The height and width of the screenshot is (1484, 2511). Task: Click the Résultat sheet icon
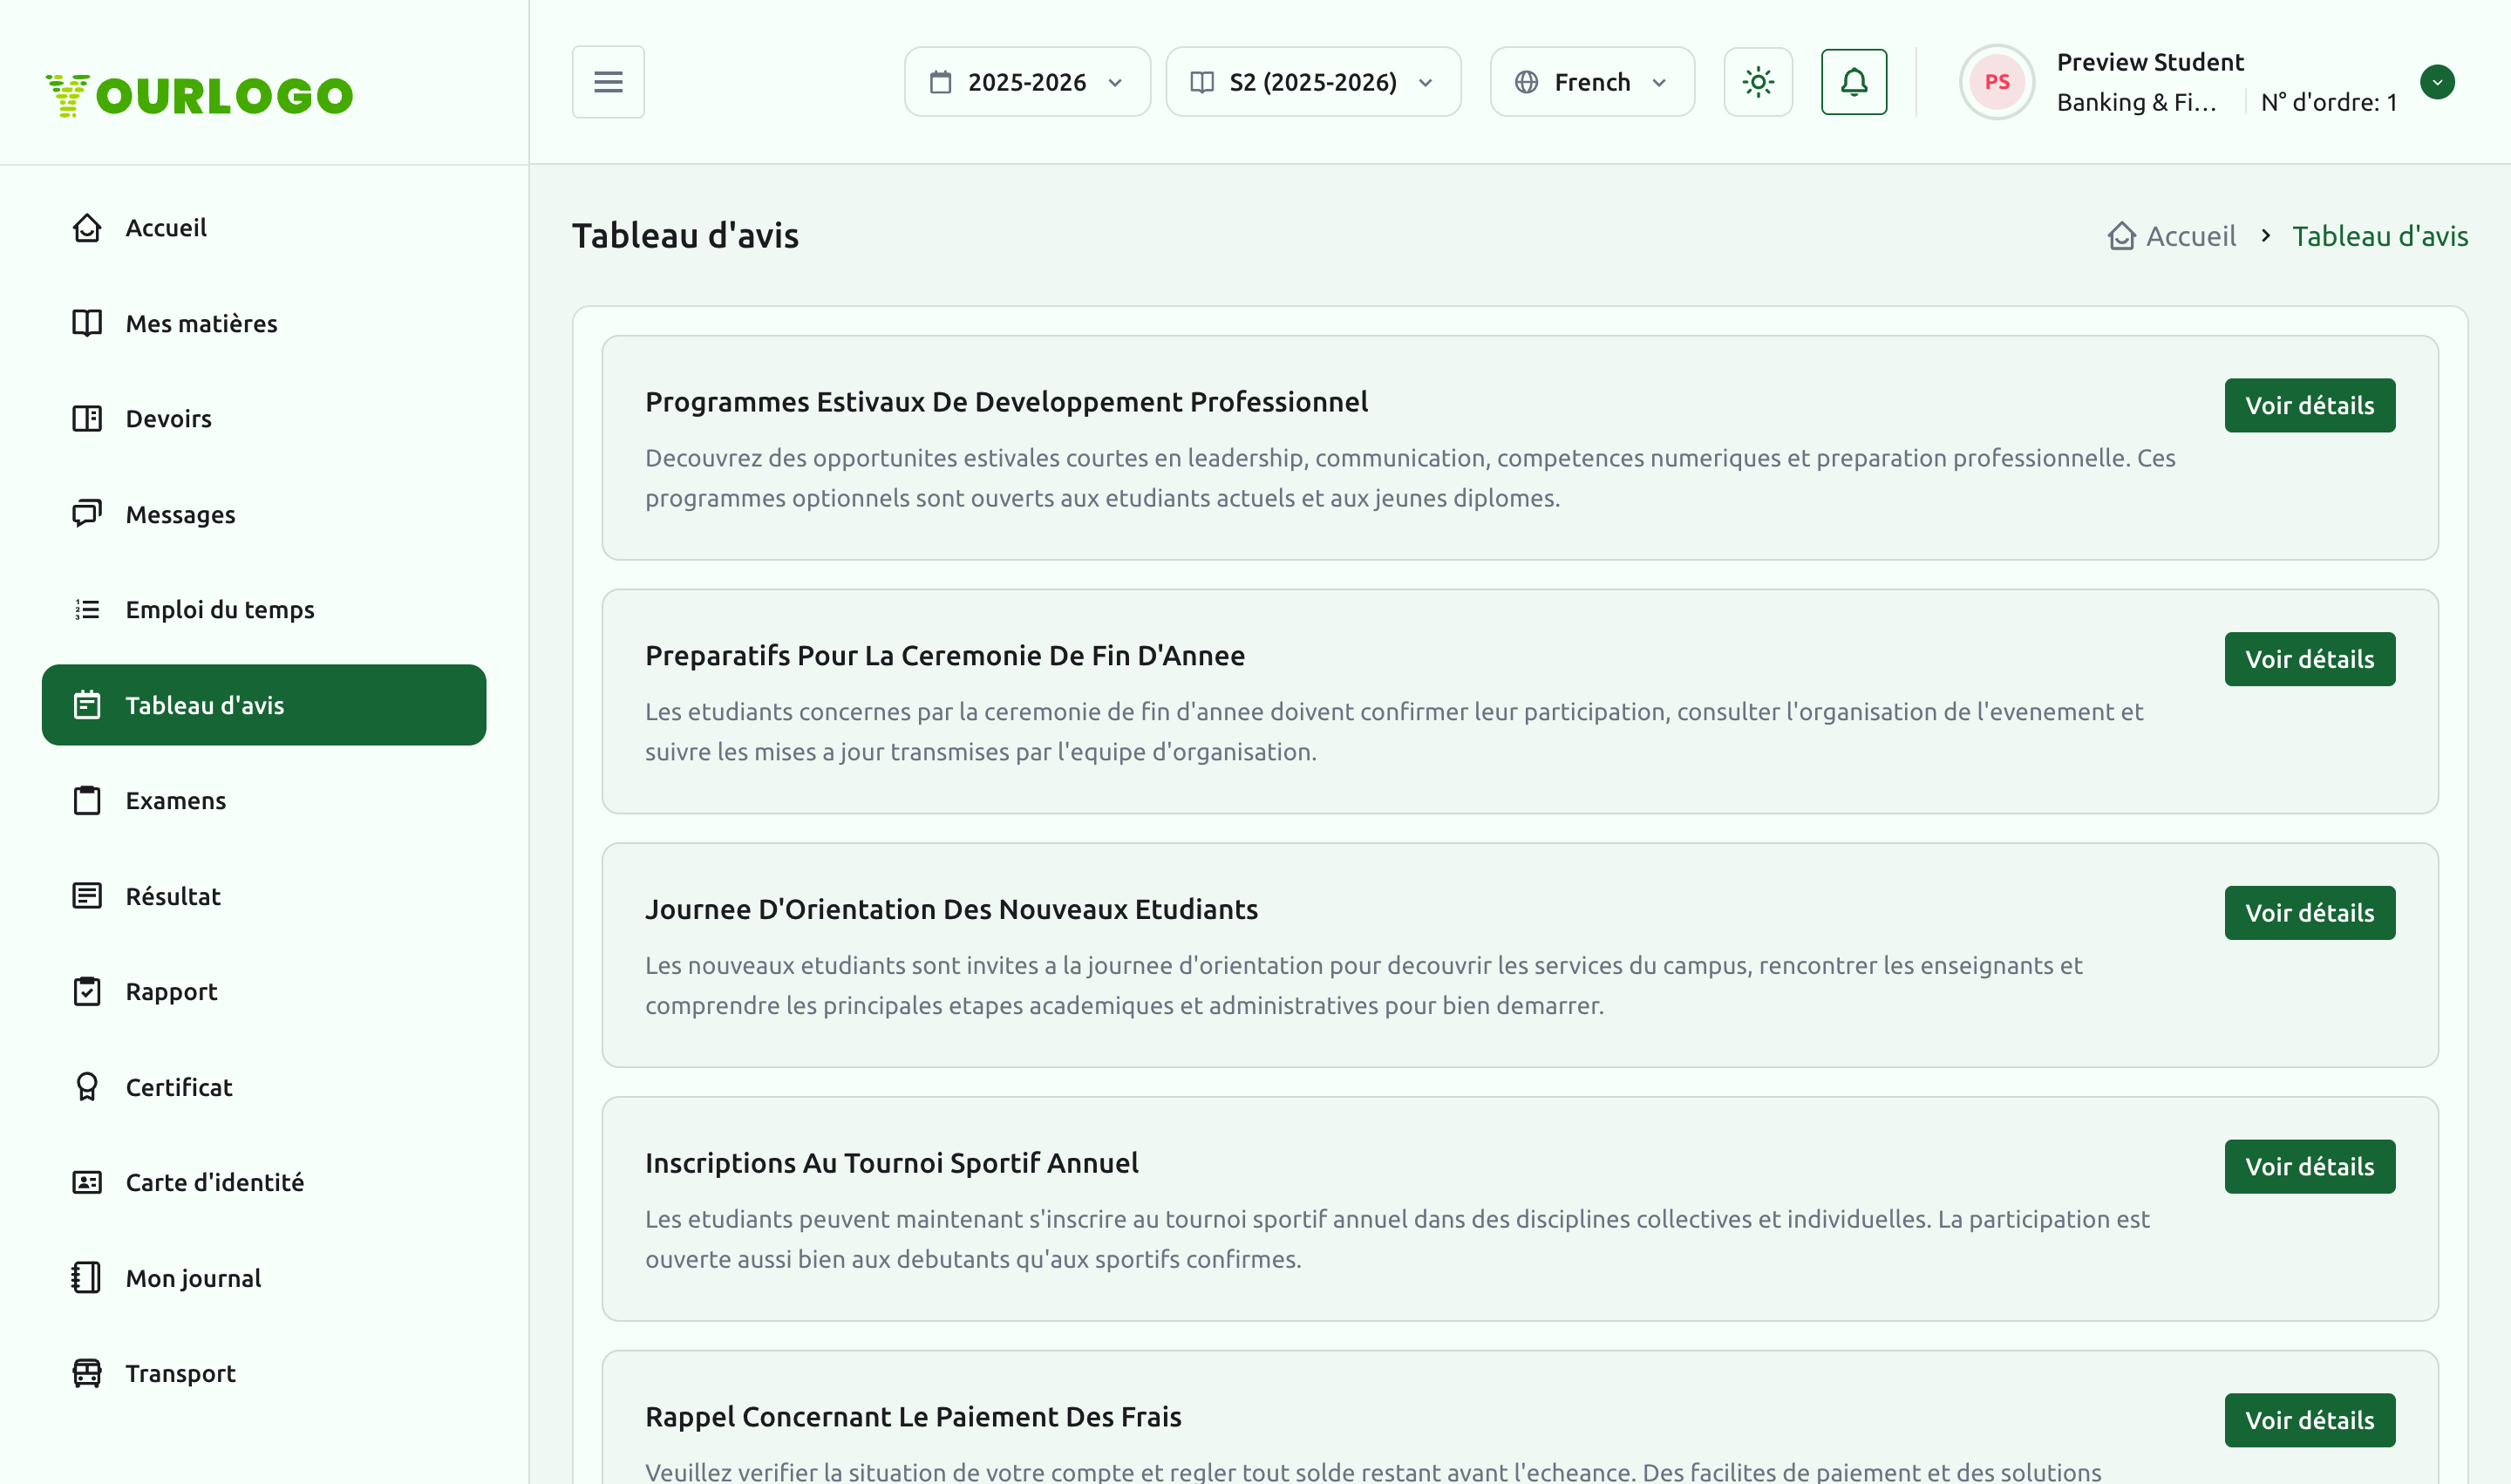pyautogui.click(x=87, y=896)
